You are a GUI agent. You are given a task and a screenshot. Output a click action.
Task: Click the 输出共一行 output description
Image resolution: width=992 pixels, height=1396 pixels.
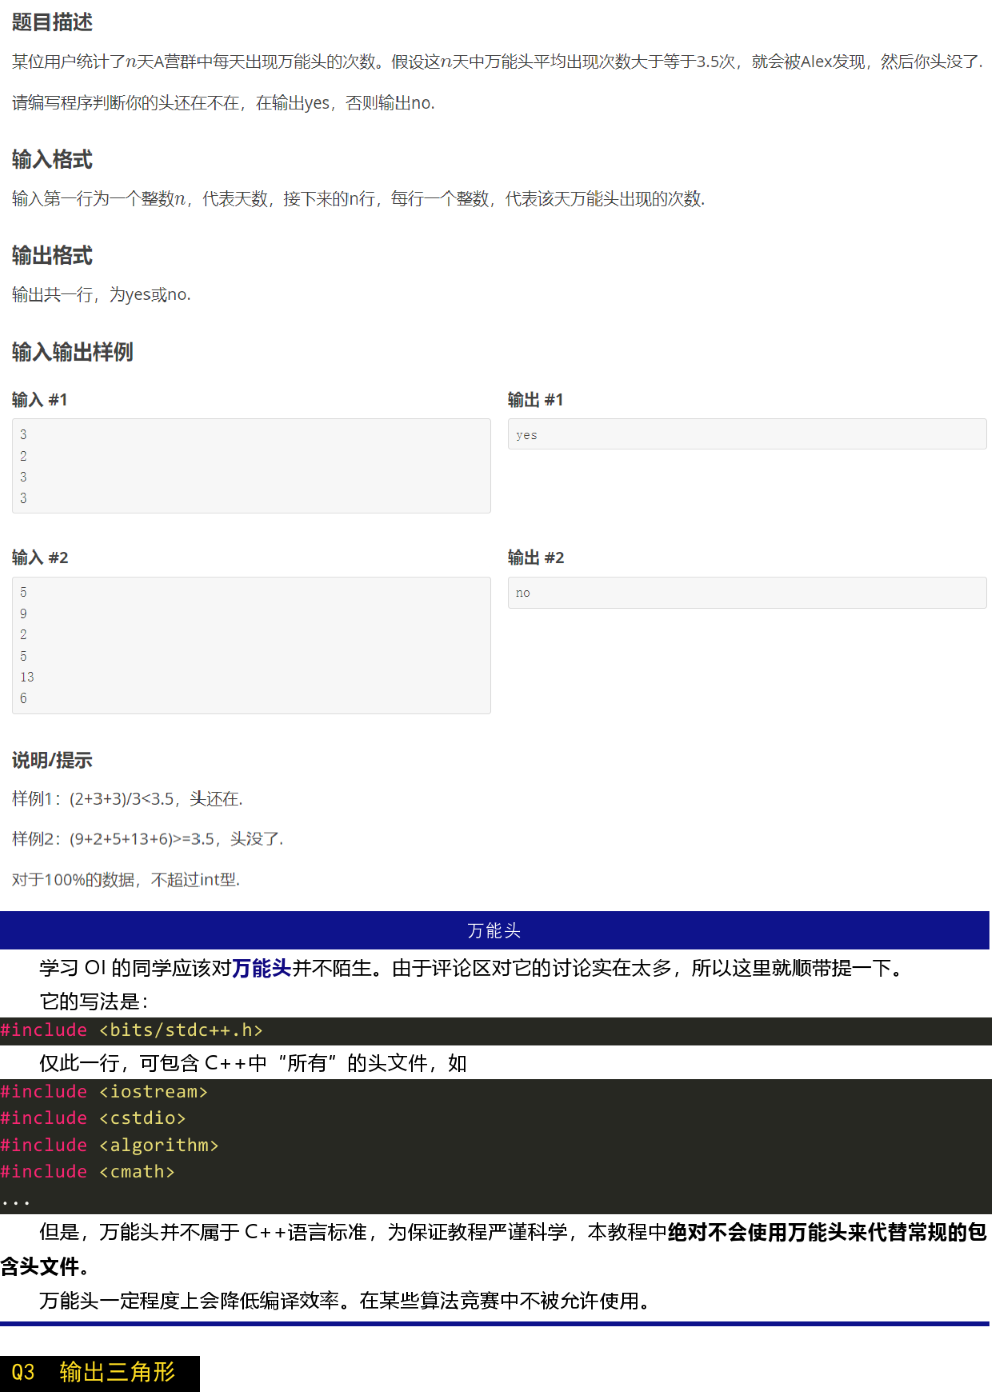tap(101, 295)
